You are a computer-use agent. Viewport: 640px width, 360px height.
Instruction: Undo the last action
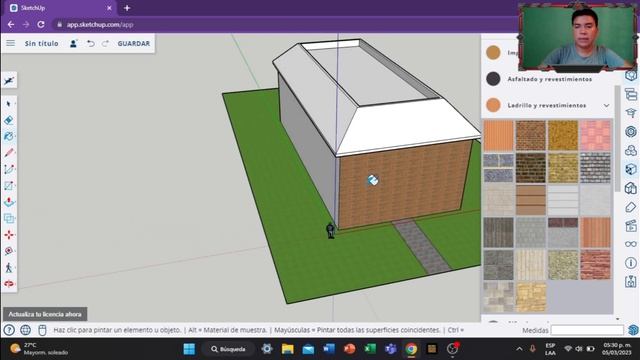click(91, 43)
